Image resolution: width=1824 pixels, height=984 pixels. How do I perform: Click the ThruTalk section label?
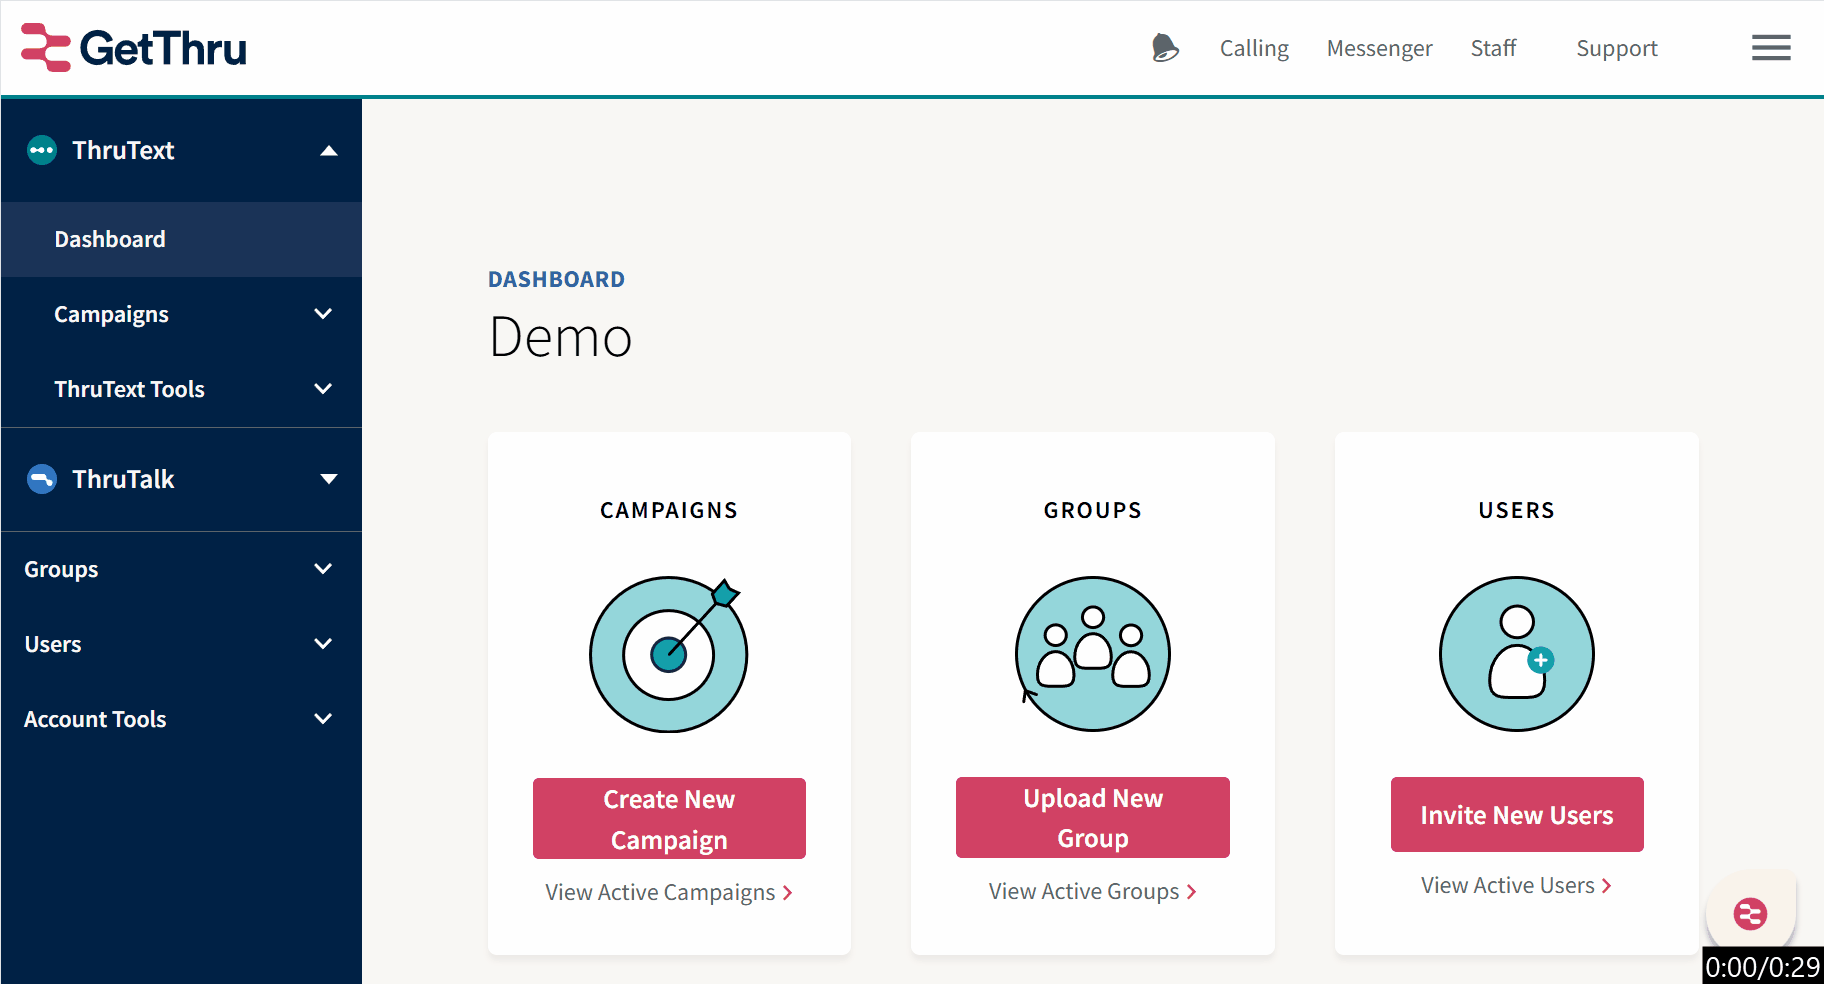[123, 479]
